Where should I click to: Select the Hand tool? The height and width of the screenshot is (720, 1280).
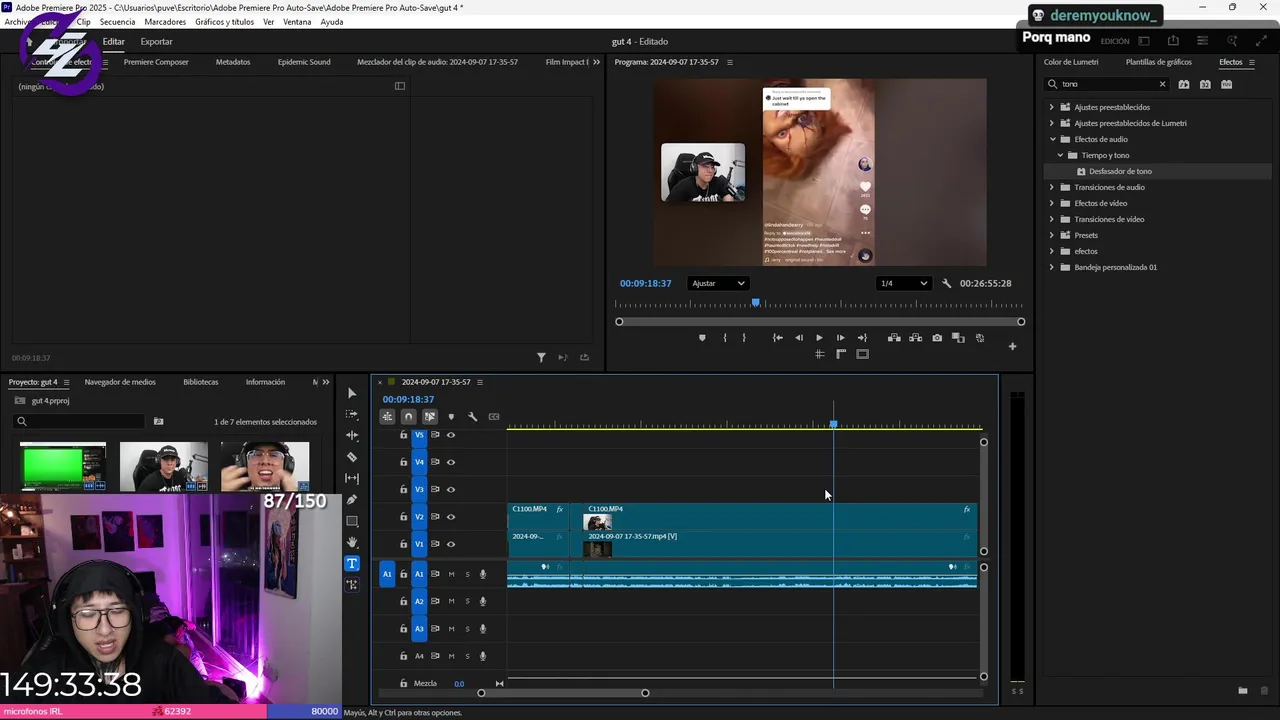[x=351, y=542]
